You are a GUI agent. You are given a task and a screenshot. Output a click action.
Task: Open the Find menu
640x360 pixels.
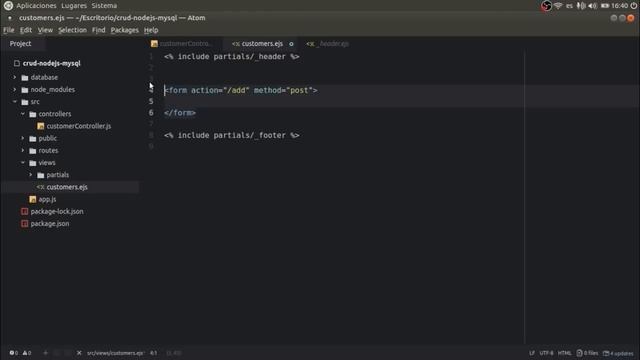(x=98, y=30)
